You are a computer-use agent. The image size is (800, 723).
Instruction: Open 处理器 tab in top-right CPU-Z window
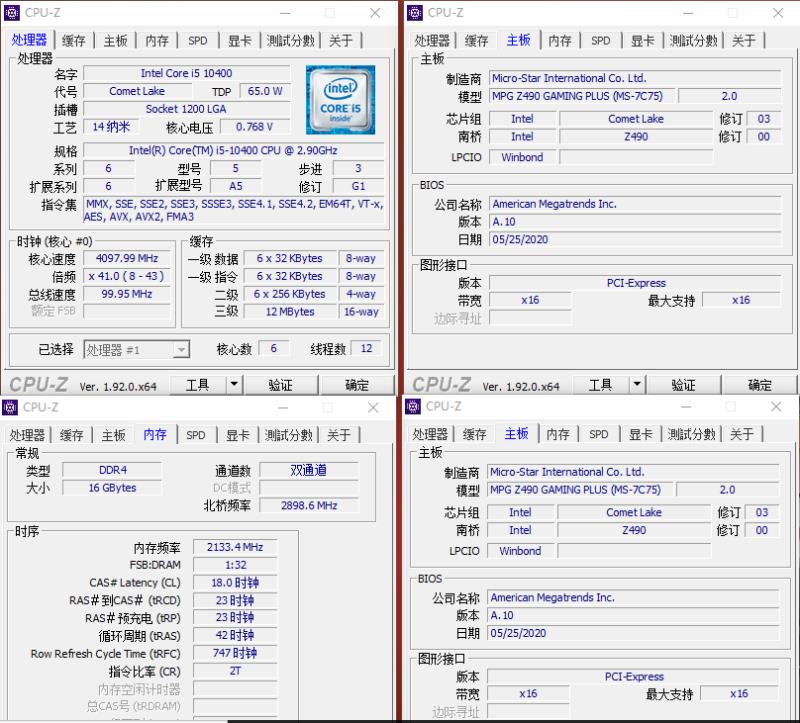432,40
